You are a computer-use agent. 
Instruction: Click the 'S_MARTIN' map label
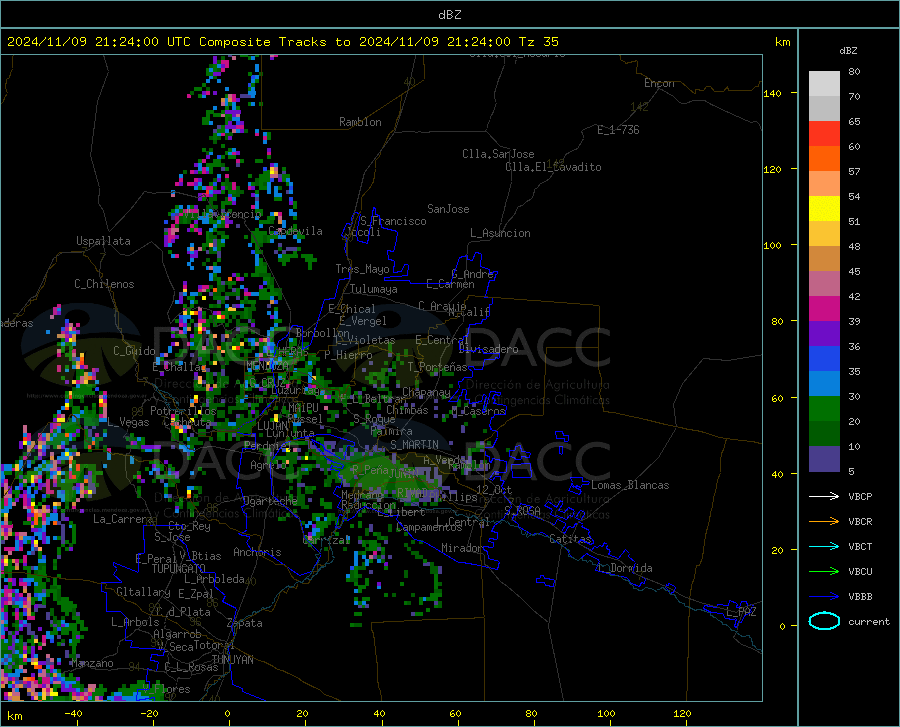(414, 445)
